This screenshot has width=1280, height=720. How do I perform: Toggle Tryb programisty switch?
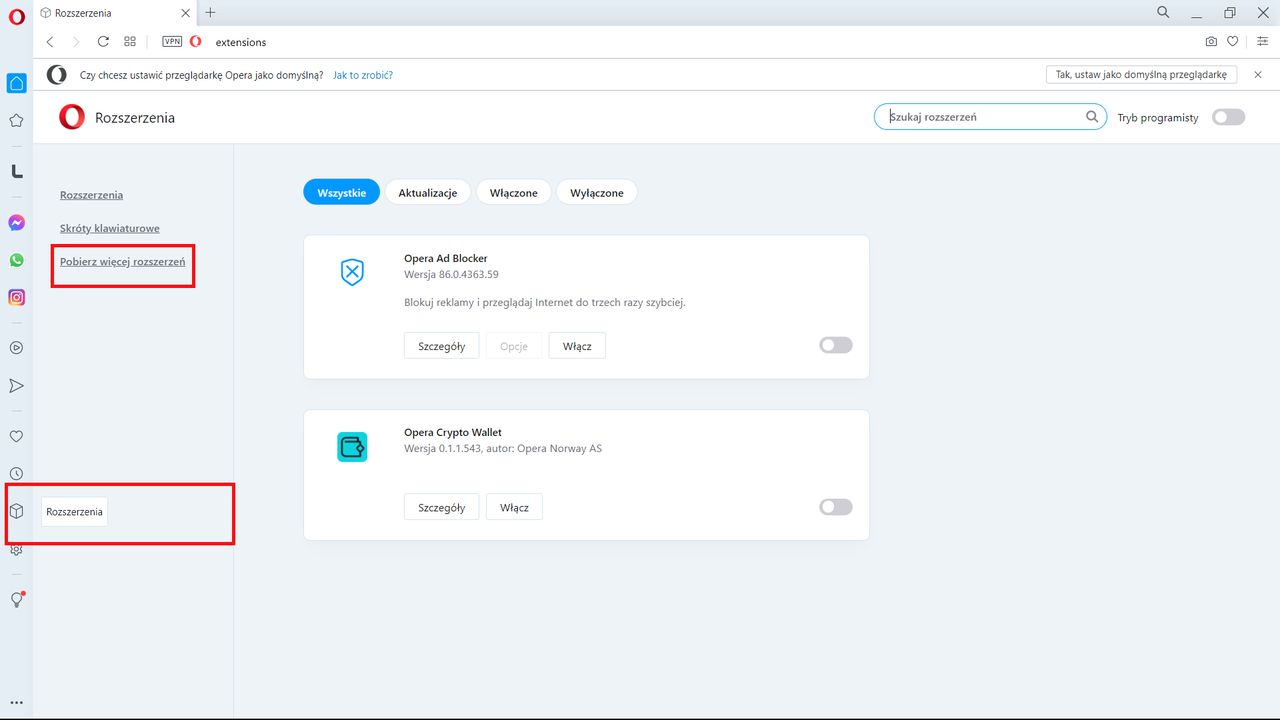[1229, 117]
